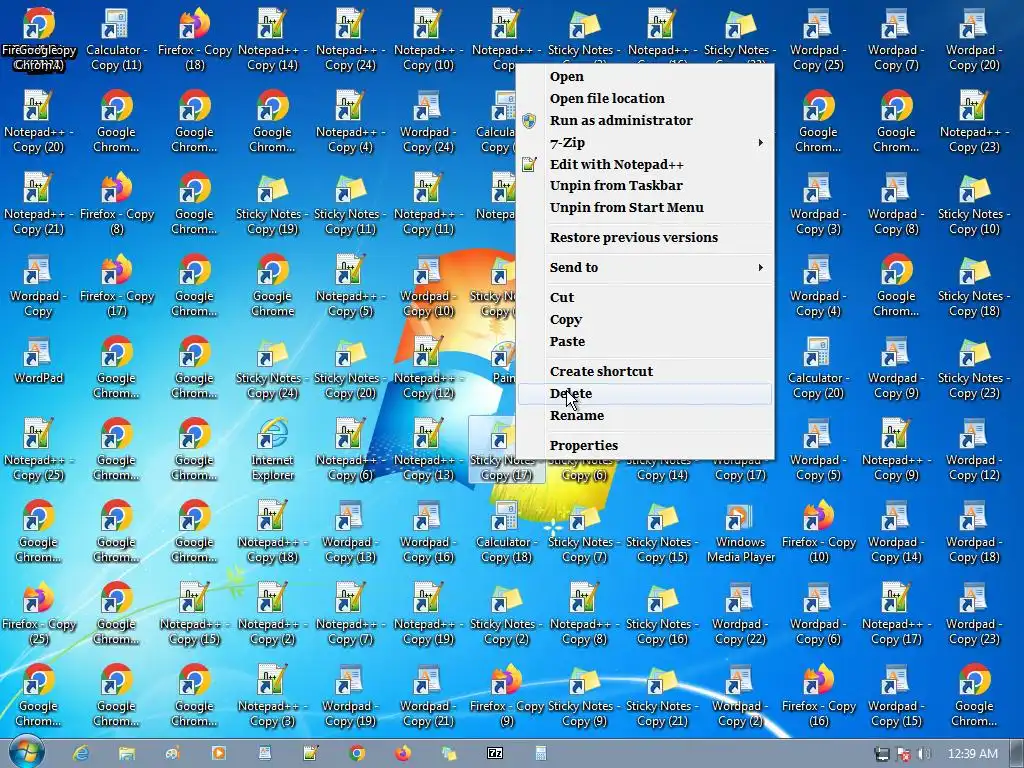1024x768 pixels.
Task: Select the Firefox - Copy (10) desktop icon
Action: 818,532
